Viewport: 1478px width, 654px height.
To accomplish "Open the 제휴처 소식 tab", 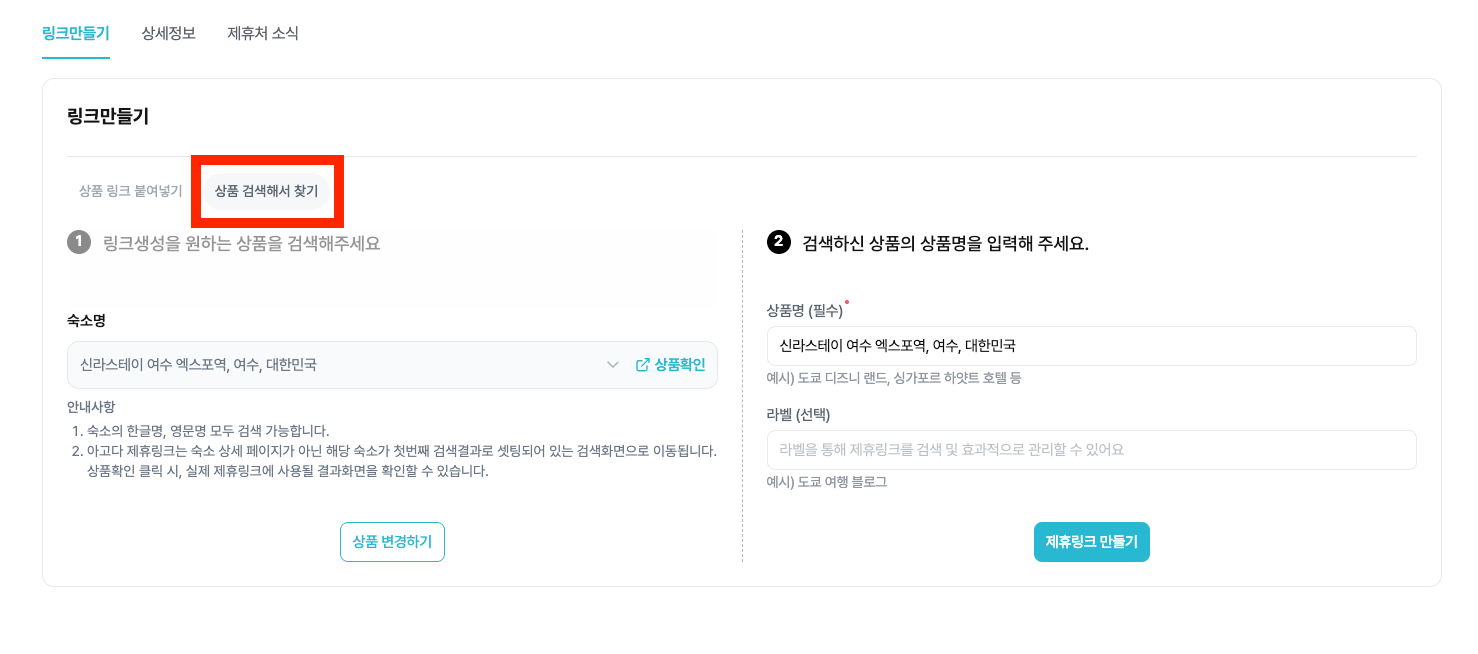I will pyautogui.click(x=263, y=33).
